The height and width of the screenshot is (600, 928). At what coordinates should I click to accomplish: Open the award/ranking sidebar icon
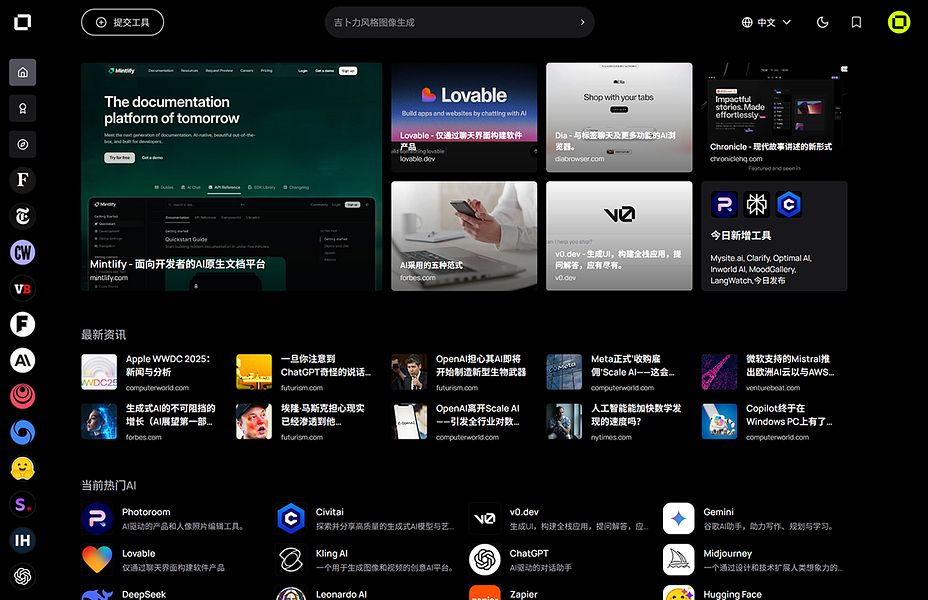click(x=22, y=108)
